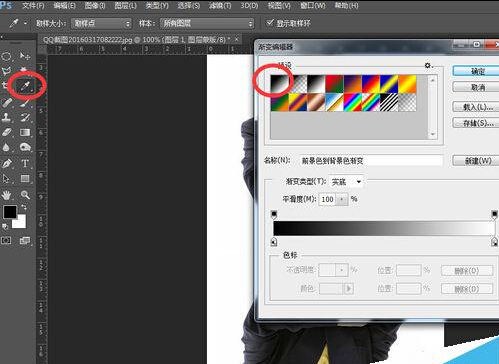Image resolution: width=499 pixels, height=364 pixels.
Task: Select the foreground-to-transparent gradient preset
Action: point(298,84)
